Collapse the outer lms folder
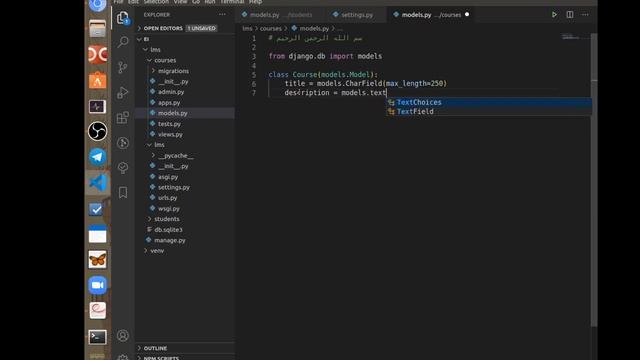This screenshot has width=640, height=360. (155, 49)
